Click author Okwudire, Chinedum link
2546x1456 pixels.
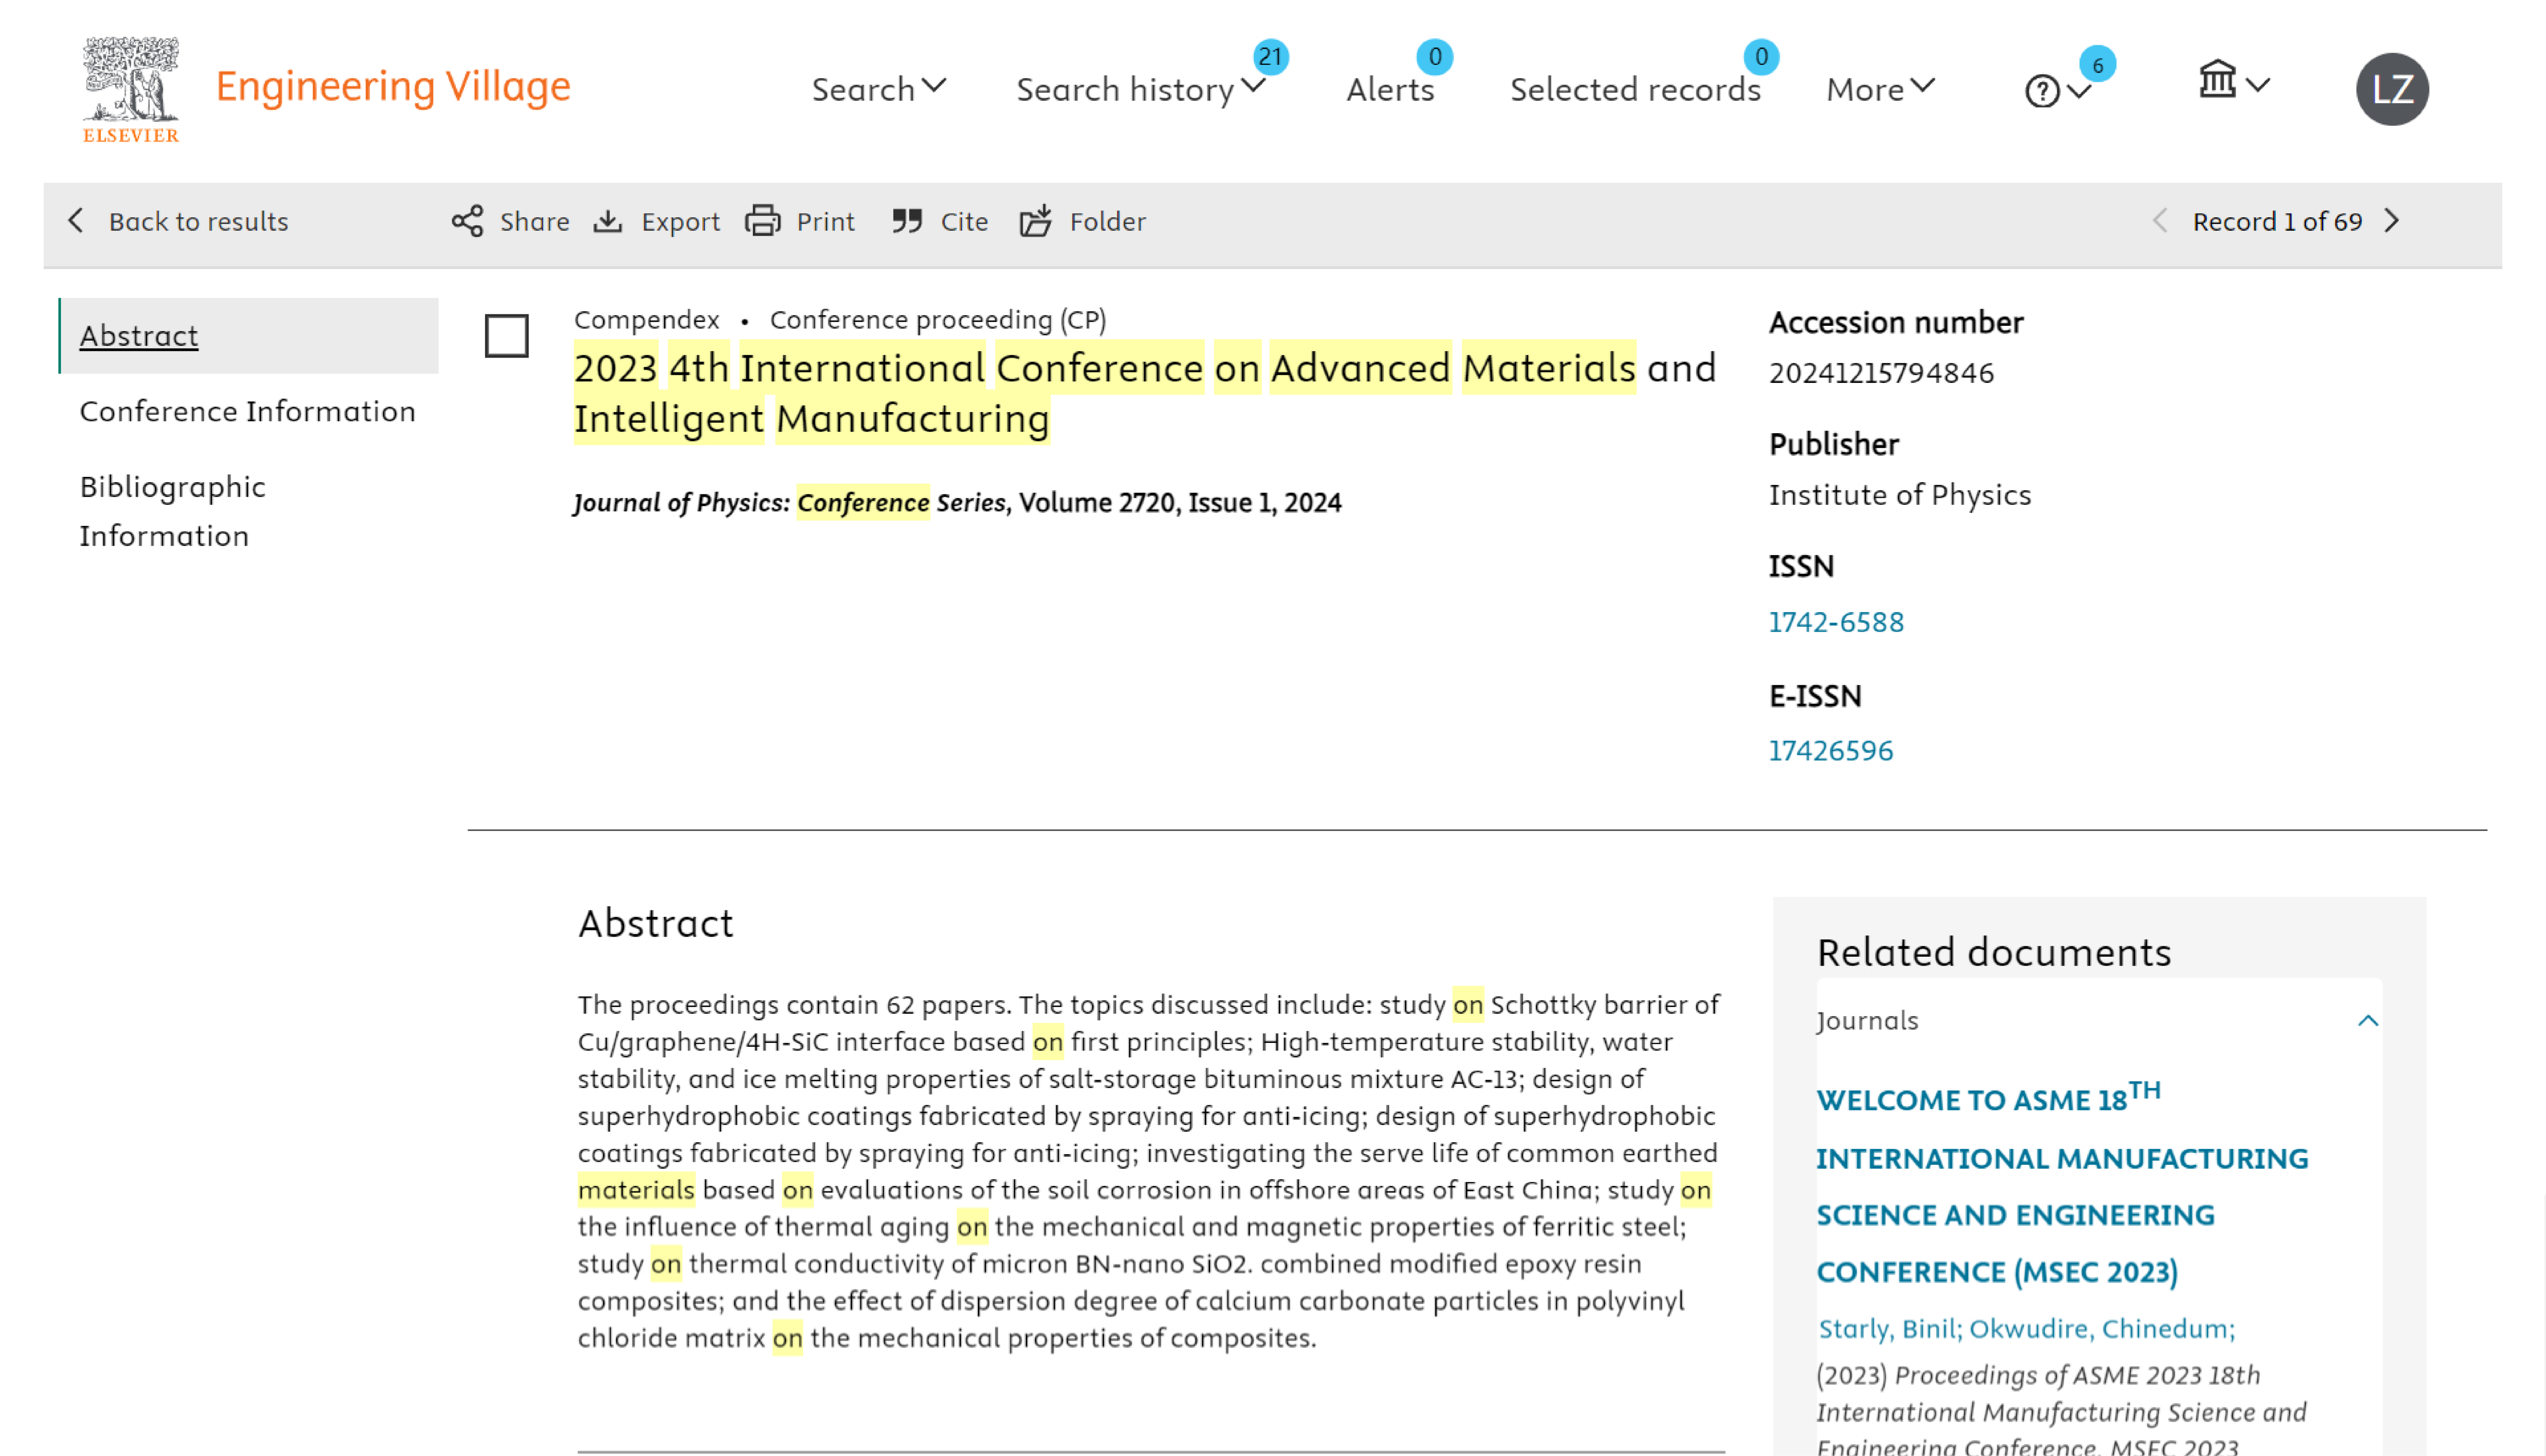point(2101,1329)
